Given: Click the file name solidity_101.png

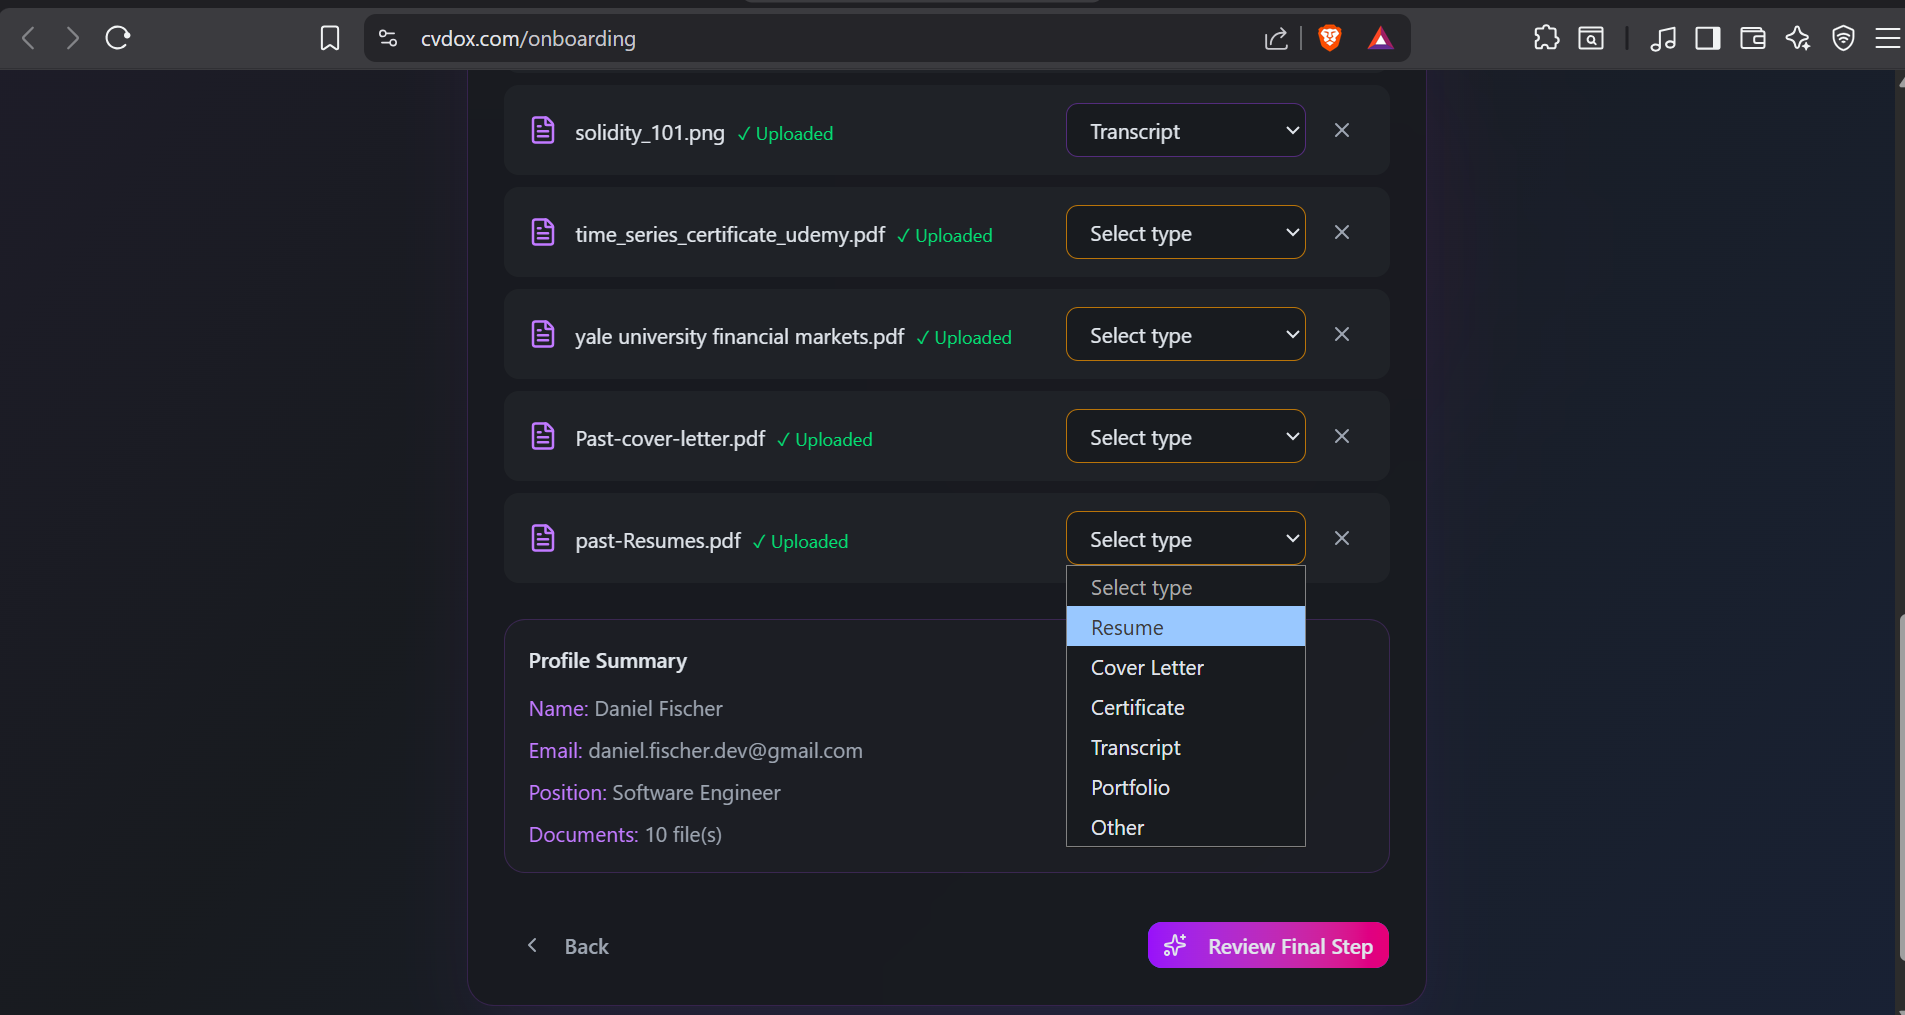Looking at the screenshot, I should [x=650, y=132].
